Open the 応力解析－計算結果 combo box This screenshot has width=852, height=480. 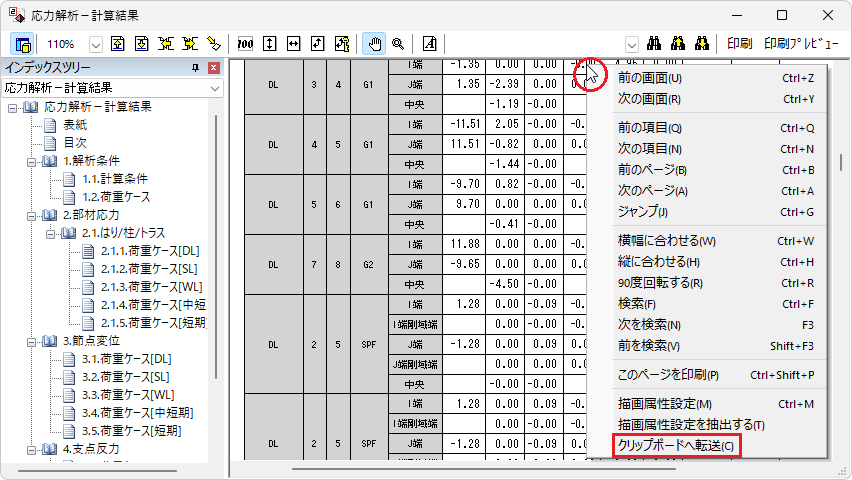point(215,88)
